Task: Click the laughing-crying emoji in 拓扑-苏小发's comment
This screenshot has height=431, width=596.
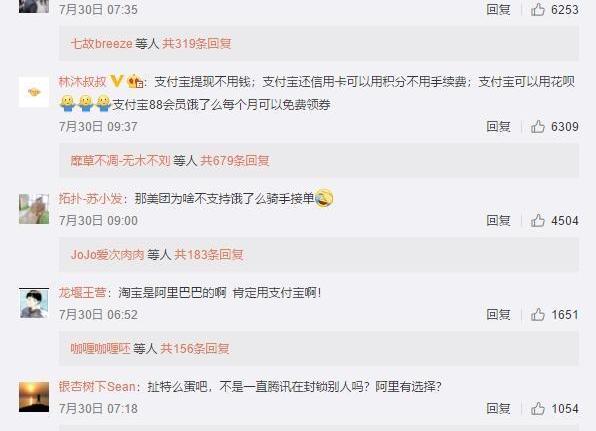Action: (x=324, y=198)
